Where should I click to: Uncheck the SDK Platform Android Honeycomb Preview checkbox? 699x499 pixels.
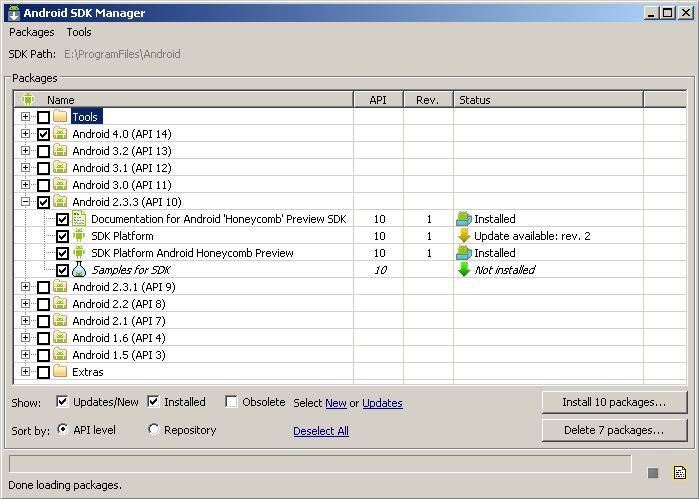pos(62,253)
